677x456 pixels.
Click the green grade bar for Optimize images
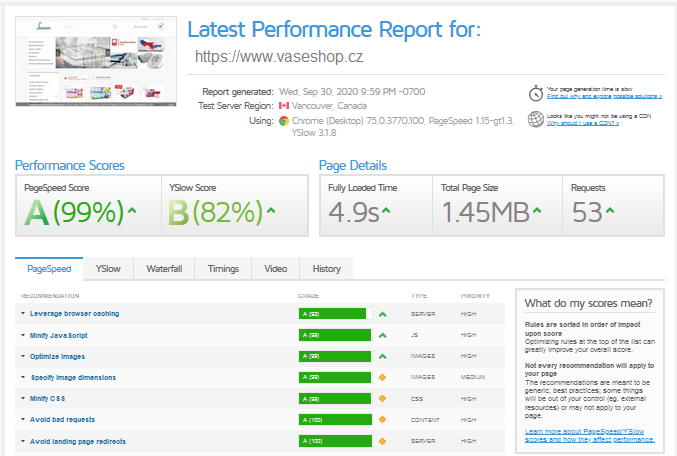pyautogui.click(x=332, y=356)
